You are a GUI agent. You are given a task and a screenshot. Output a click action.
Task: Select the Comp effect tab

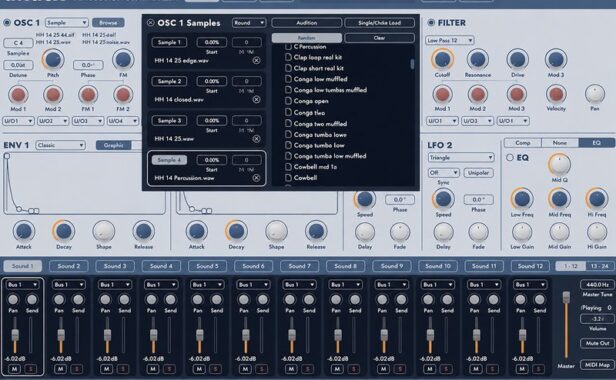tap(522, 143)
